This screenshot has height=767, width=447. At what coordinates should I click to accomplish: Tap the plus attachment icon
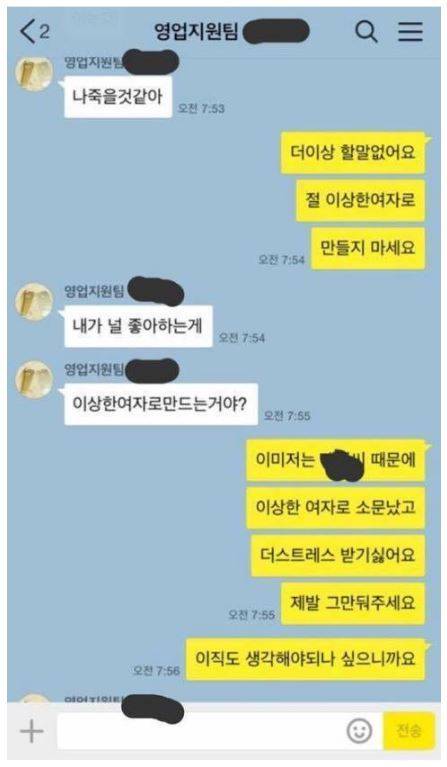(x=32, y=731)
